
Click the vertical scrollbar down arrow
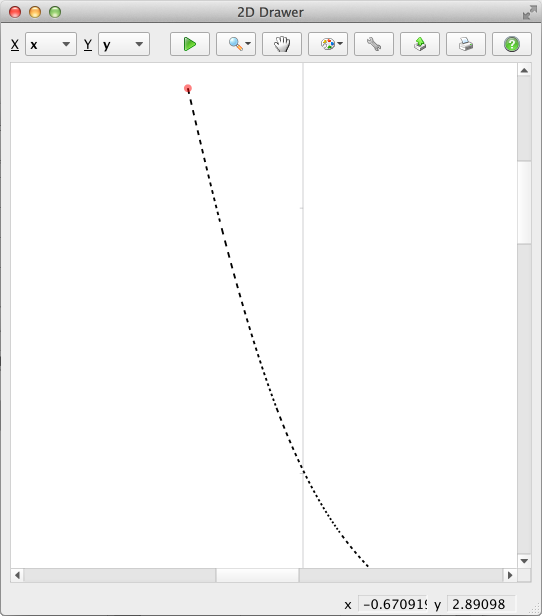[x=524, y=561]
